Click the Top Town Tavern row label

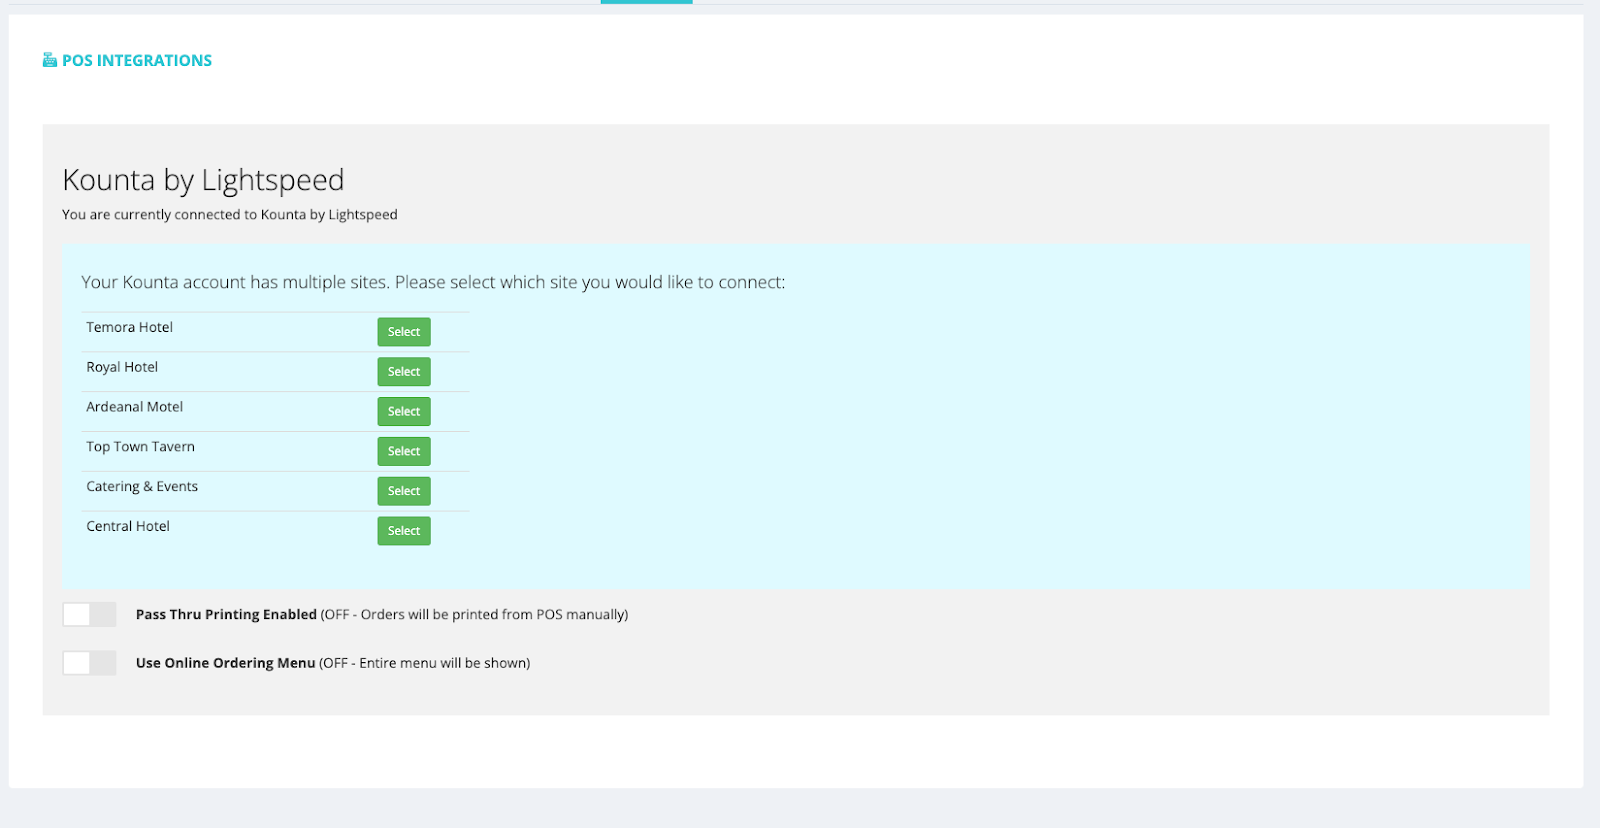tap(141, 447)
